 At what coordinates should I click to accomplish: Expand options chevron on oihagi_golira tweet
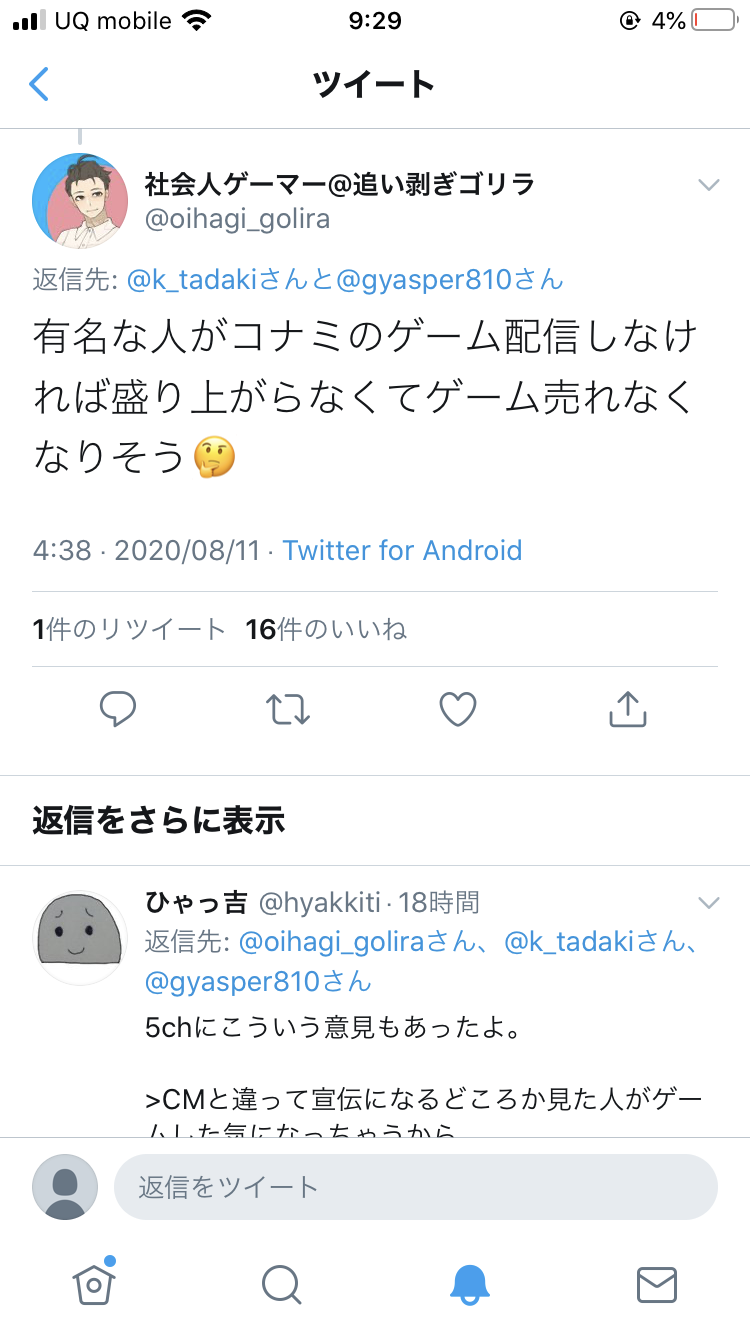(x=709, y=185)
